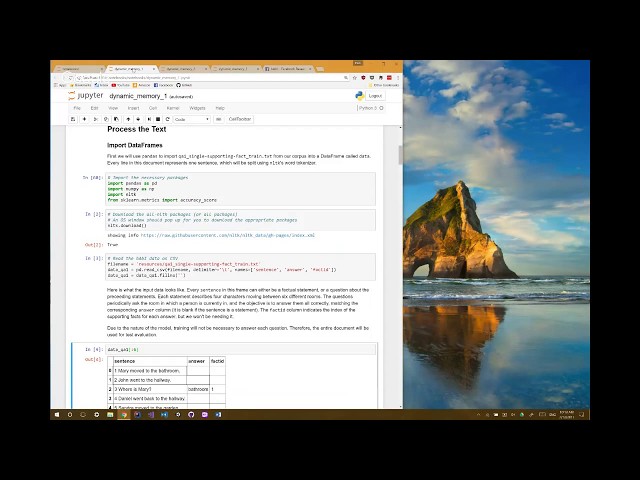Bookmark this page with the star icon
Viewport: 640px width, 480px height.
[354, 78]
